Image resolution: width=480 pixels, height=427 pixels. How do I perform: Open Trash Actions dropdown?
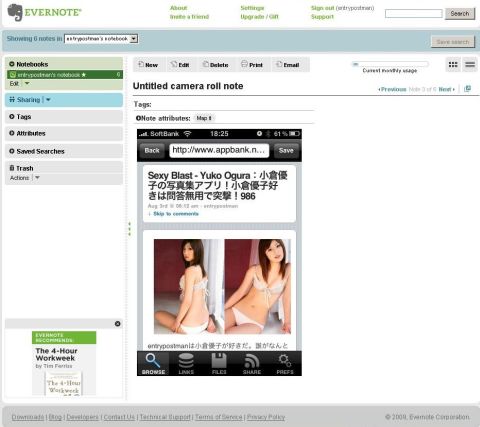tap(37, 178)
